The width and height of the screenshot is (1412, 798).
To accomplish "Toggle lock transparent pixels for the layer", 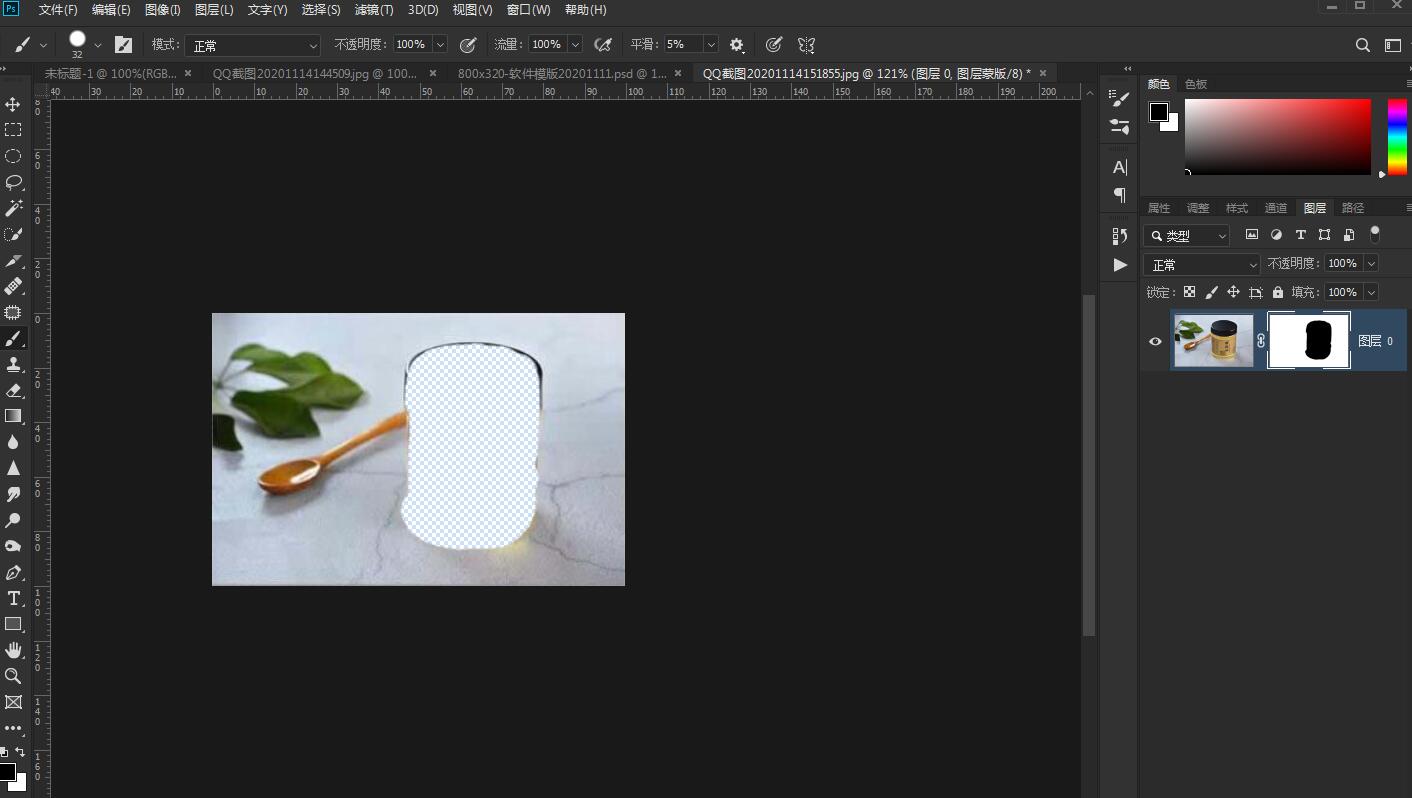I will pyautogui.click(x=1189, y=292).
